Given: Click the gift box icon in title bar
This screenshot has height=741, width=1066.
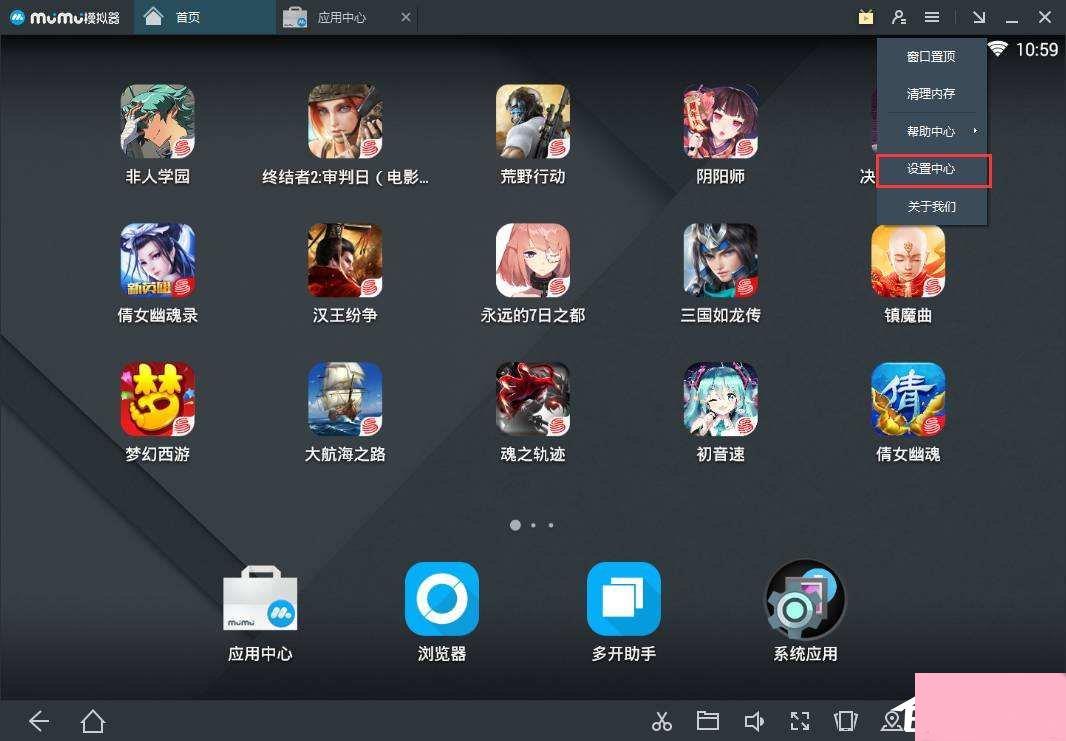Looking at the screenshot, I should pyautogui.click(x=865, y=17).
